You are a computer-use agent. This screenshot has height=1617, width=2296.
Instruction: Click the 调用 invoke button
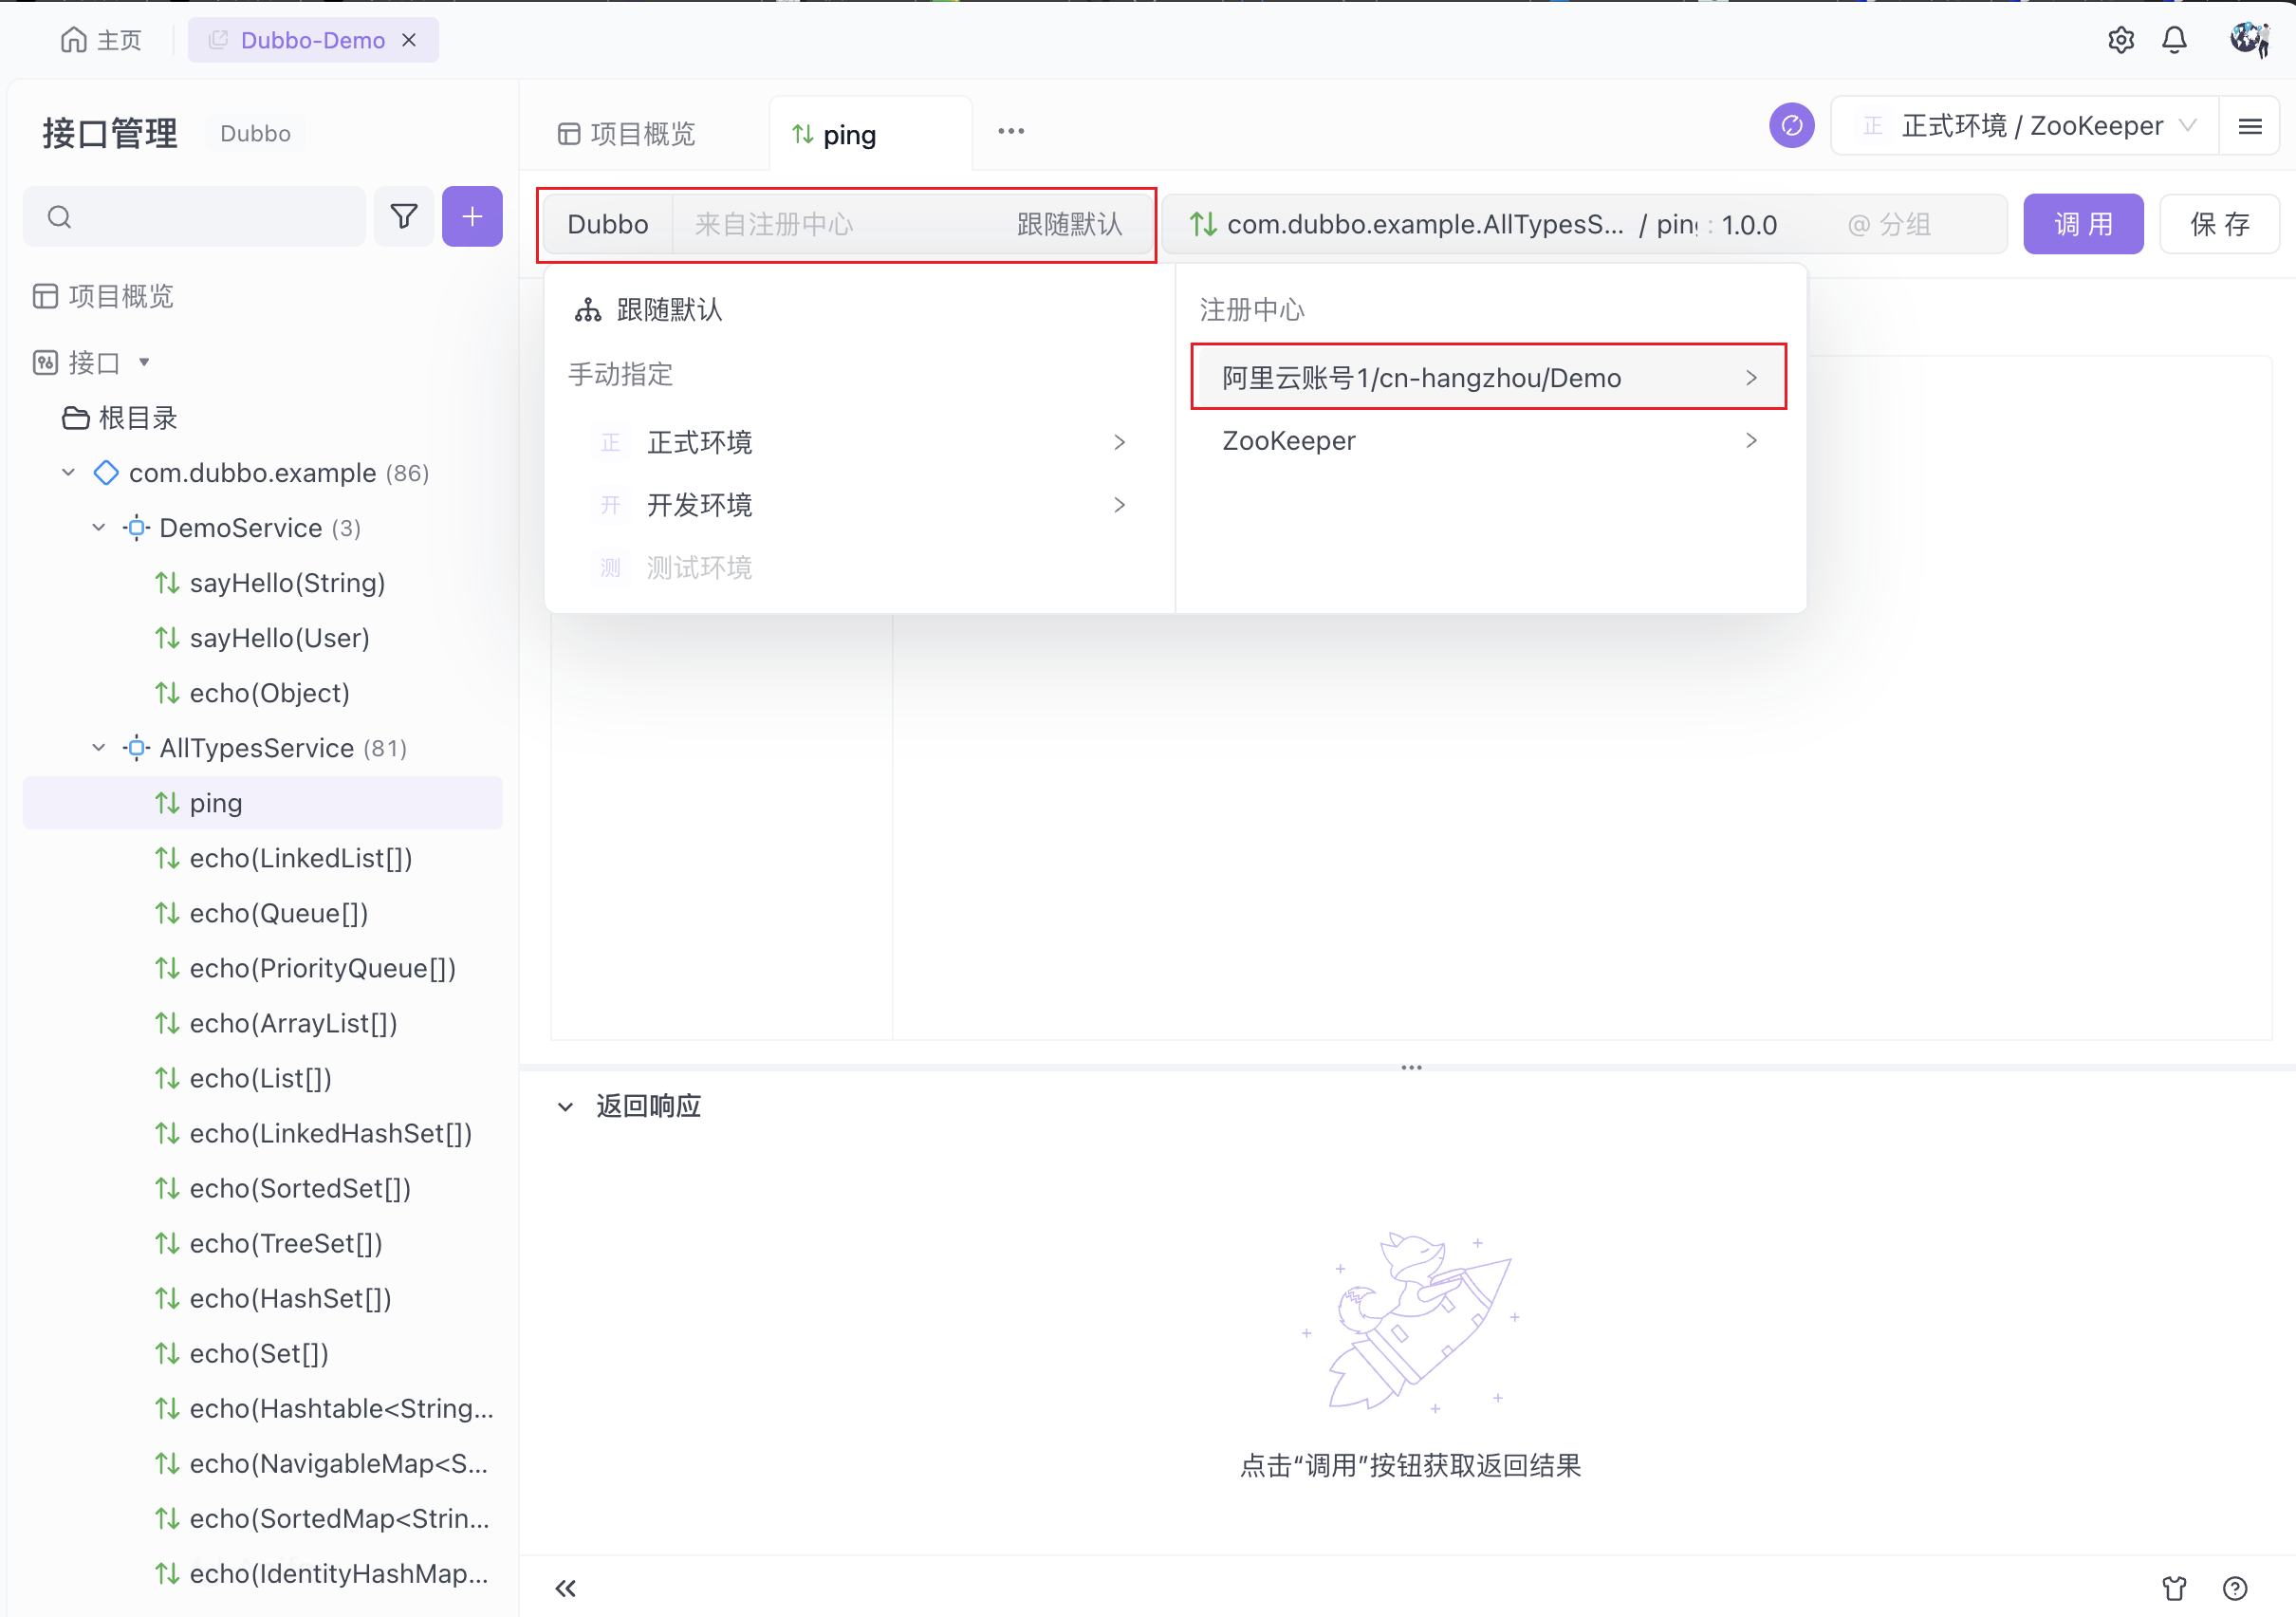pyautogui.click(x=2083, y=224)
